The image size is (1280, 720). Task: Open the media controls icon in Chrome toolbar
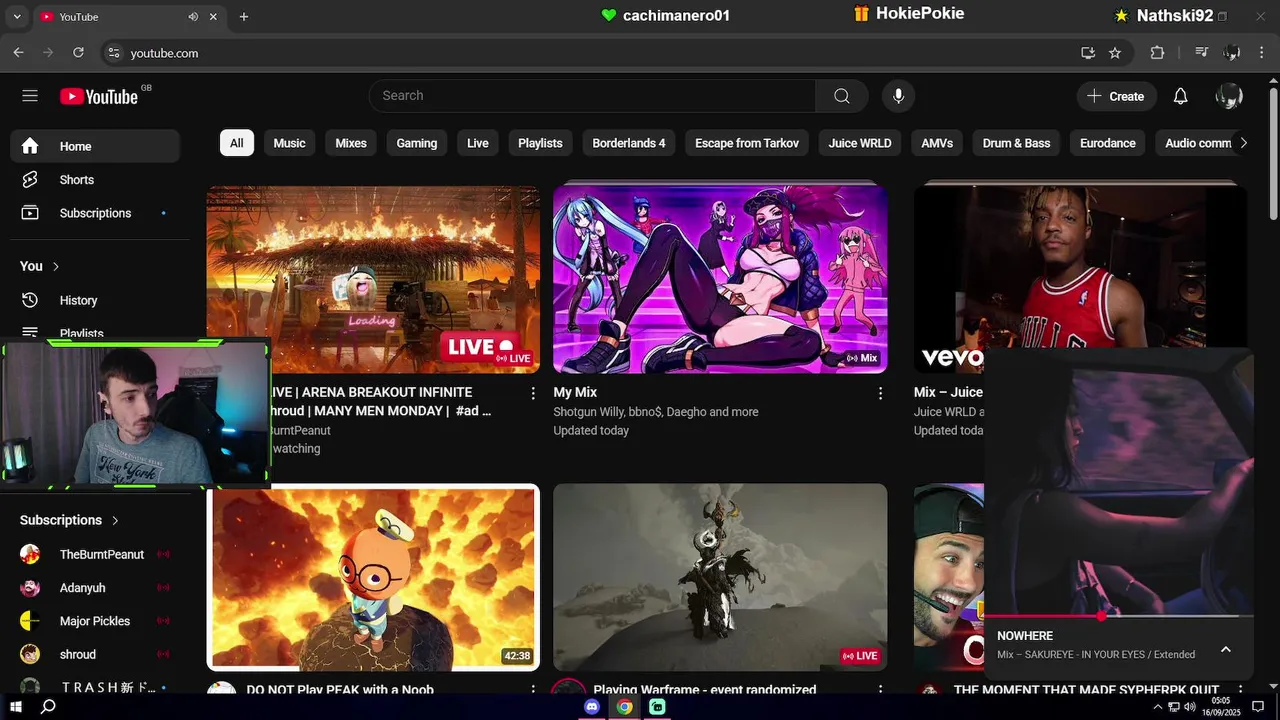(1202, 53)
